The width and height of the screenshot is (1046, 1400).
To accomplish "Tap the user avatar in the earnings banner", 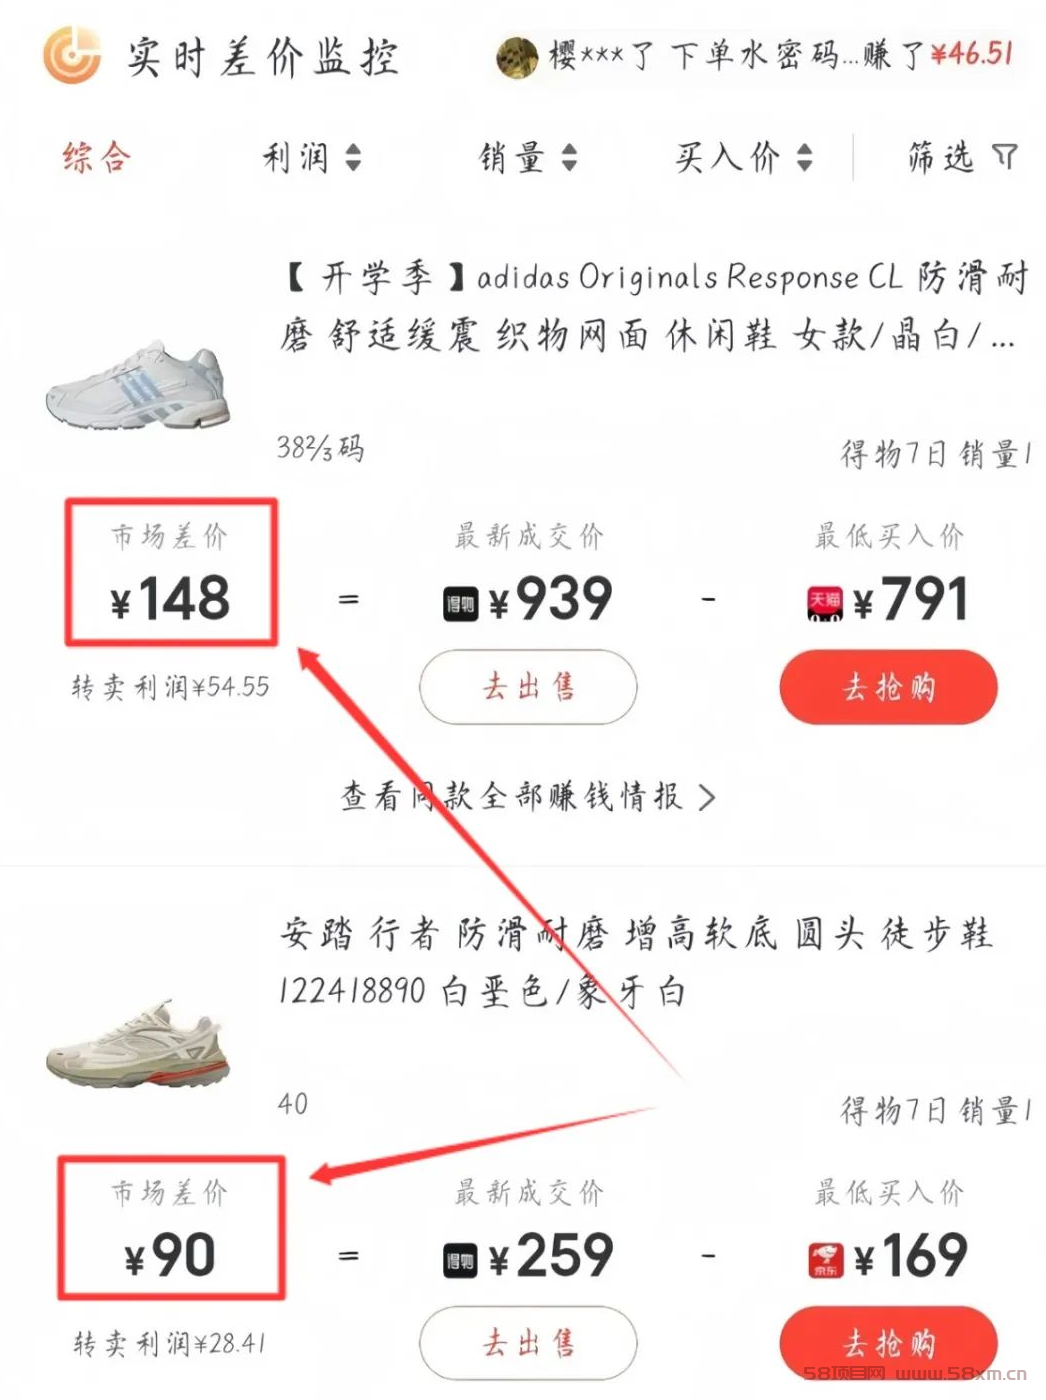I will tap(517, 56).
